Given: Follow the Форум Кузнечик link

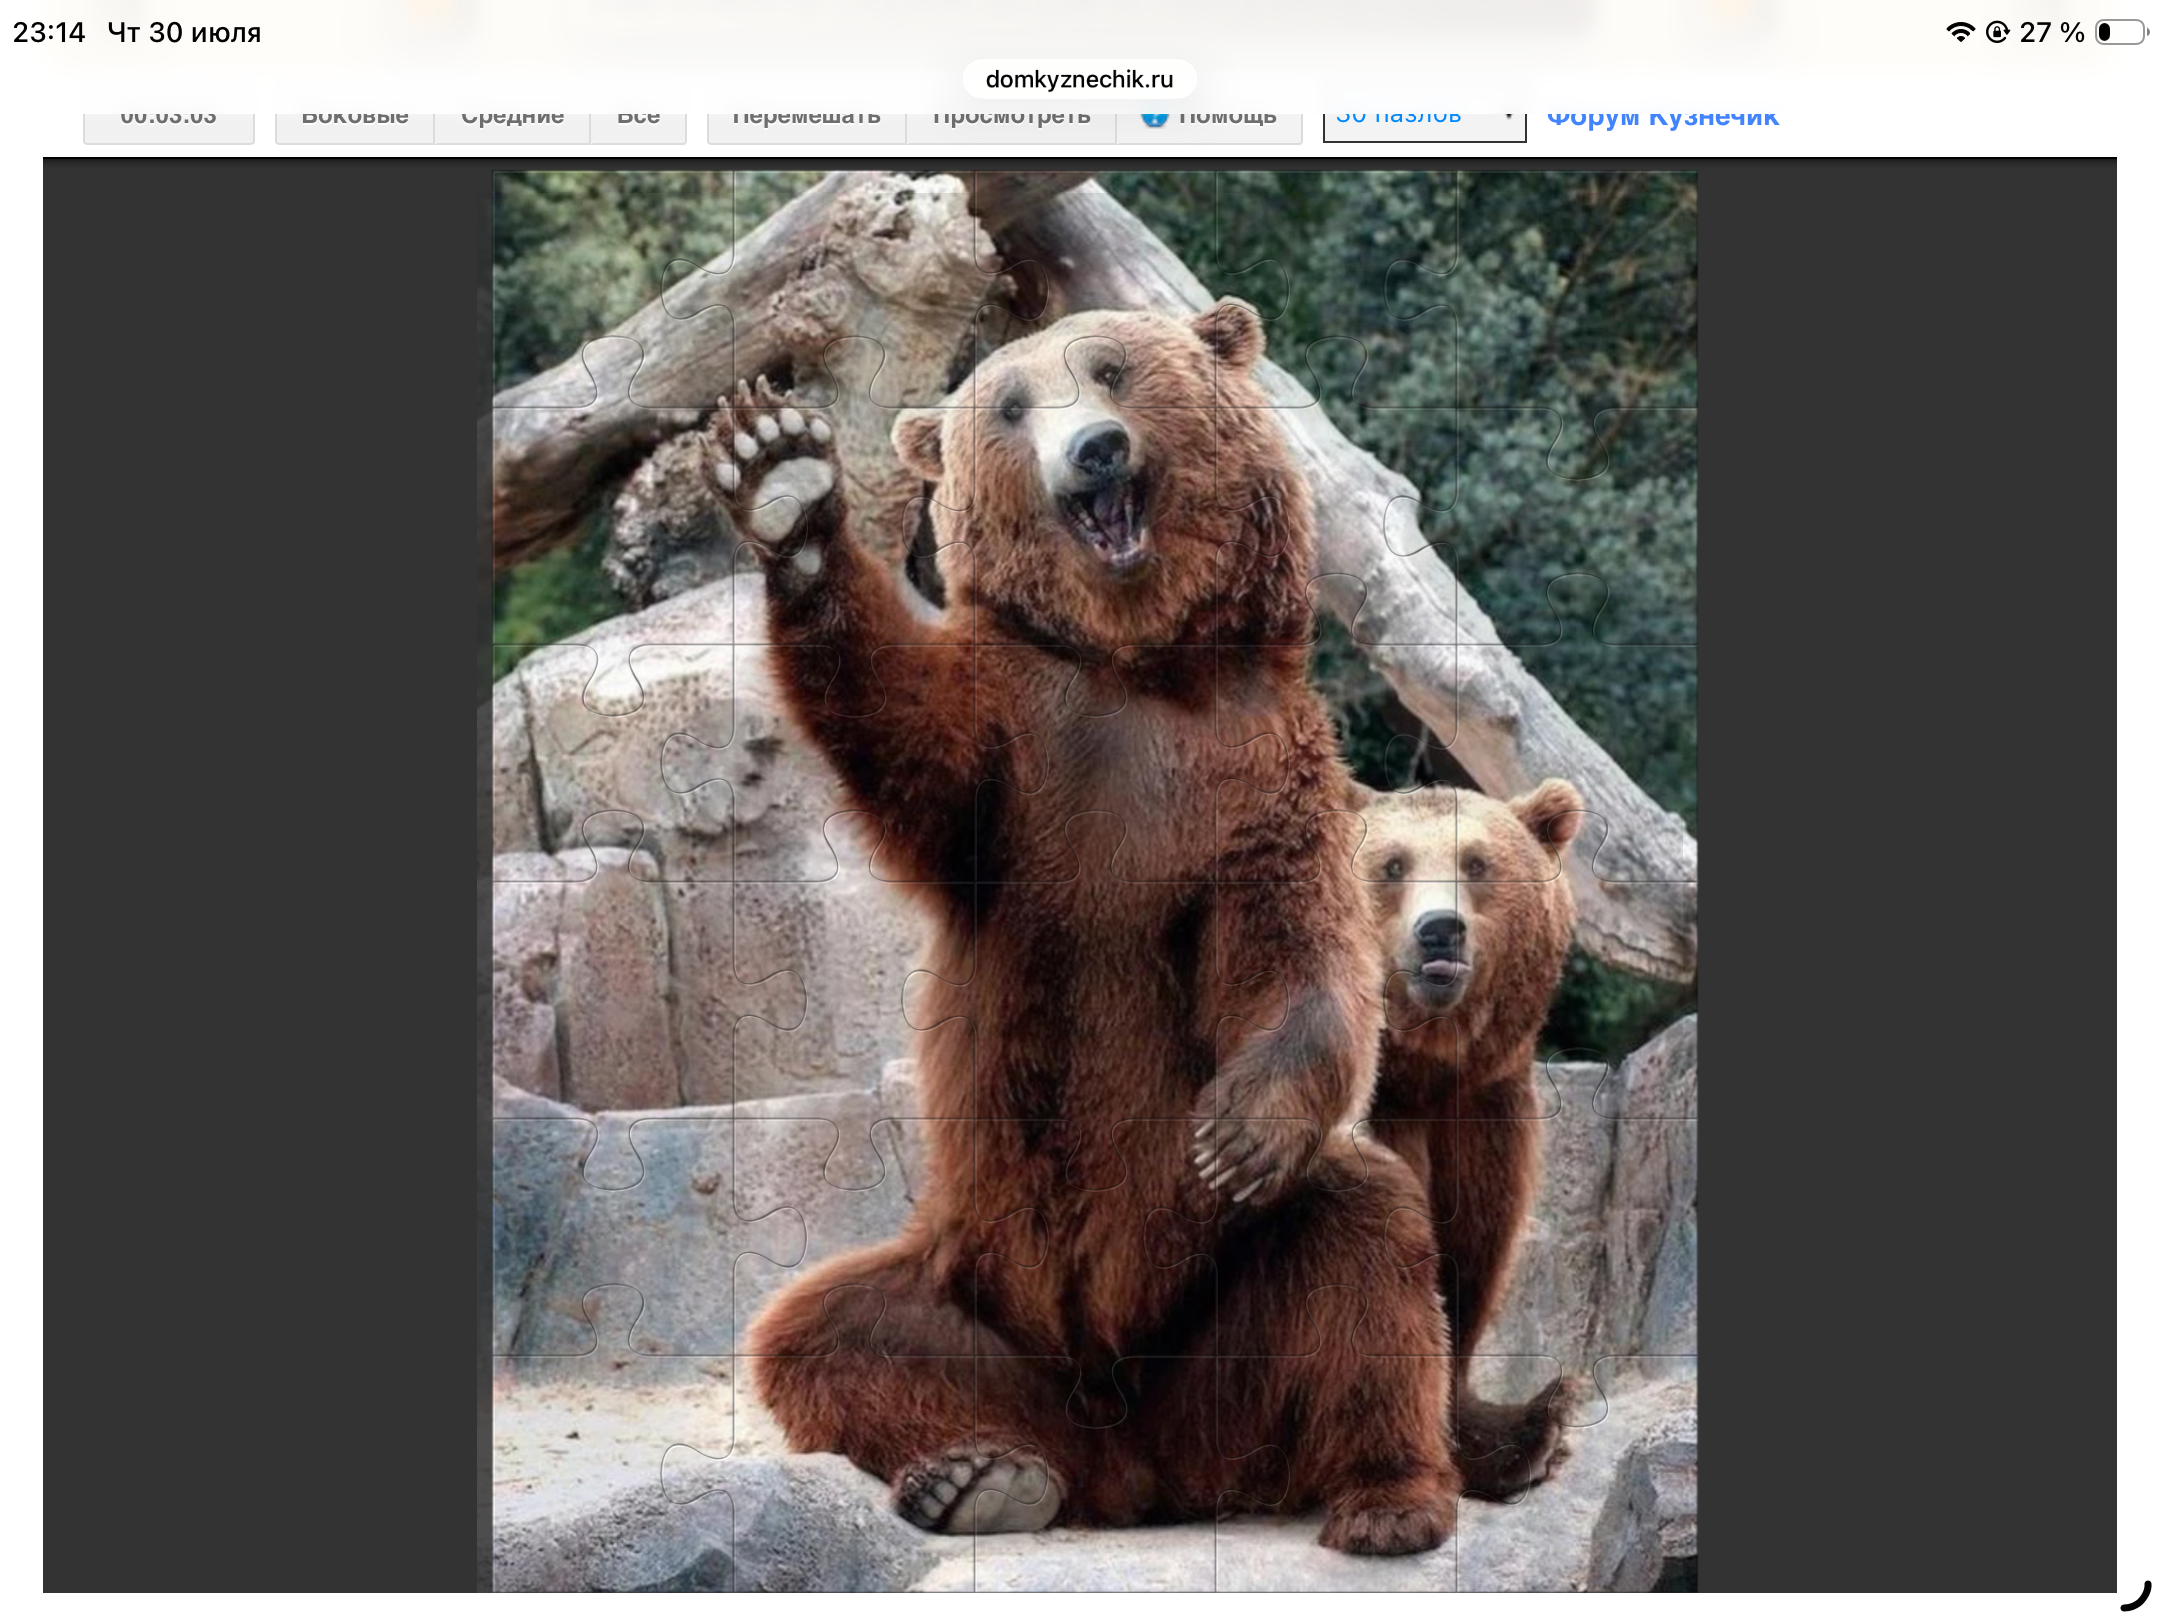Looking at the screenshot, I should [1663, 118].
